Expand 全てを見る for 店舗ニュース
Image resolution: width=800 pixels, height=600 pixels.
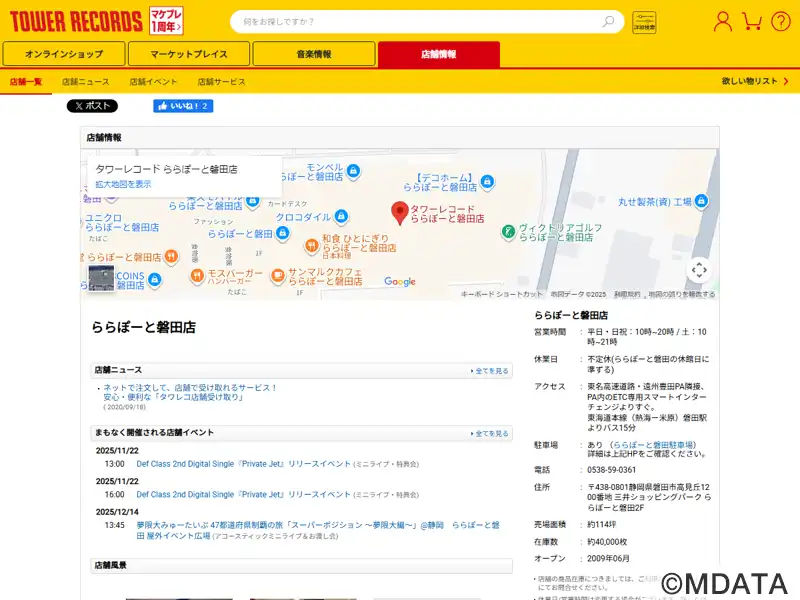pos(490,371)
